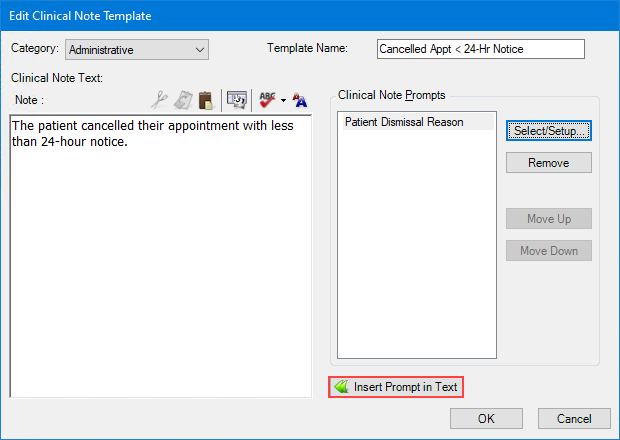Confirm with the OK button
The height and width of the screenshot is (440, 620).
[486, 418]
